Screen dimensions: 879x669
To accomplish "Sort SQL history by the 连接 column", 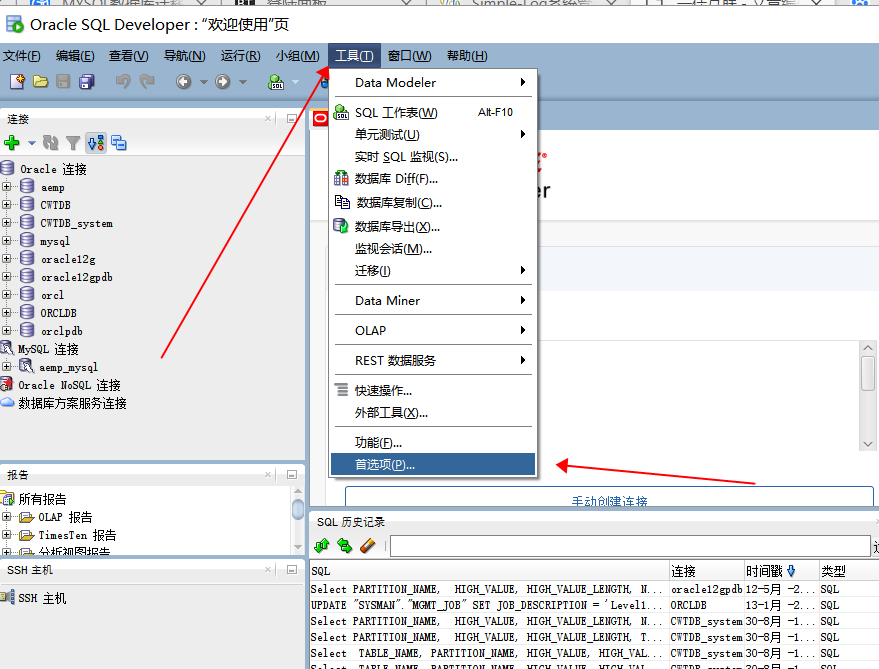I will click(707, 571).
